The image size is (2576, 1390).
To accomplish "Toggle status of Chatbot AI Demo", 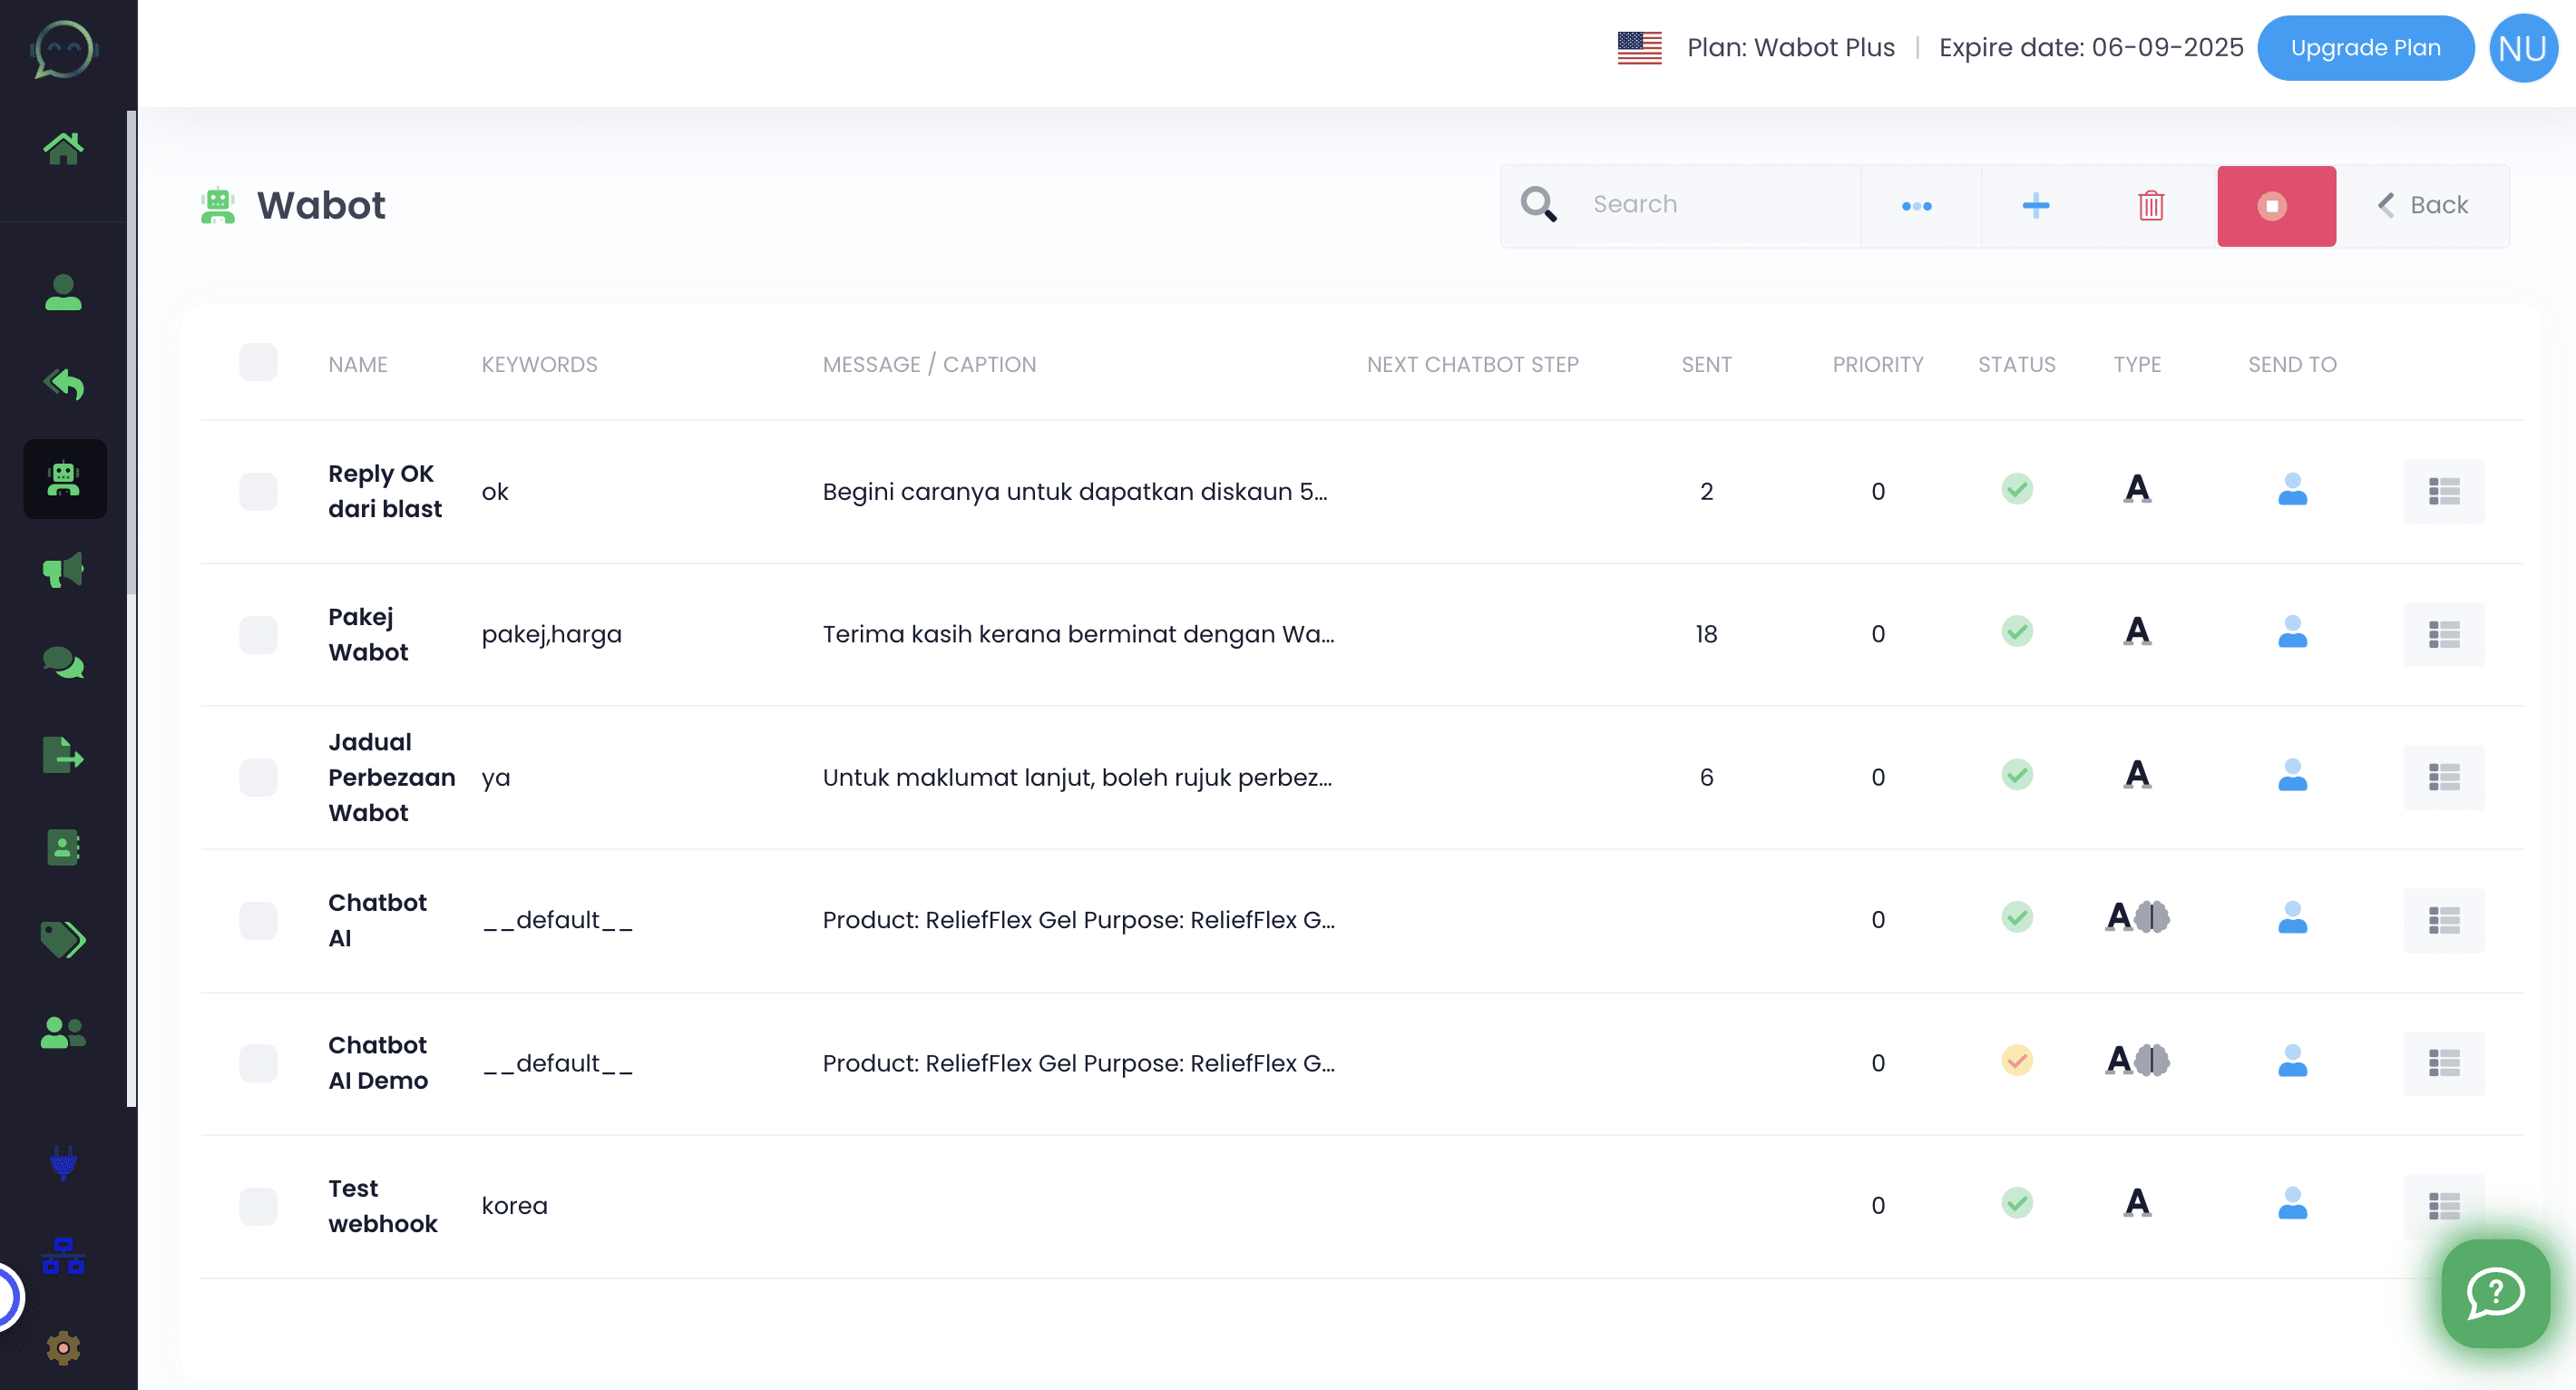I will click(2017, 1060).
